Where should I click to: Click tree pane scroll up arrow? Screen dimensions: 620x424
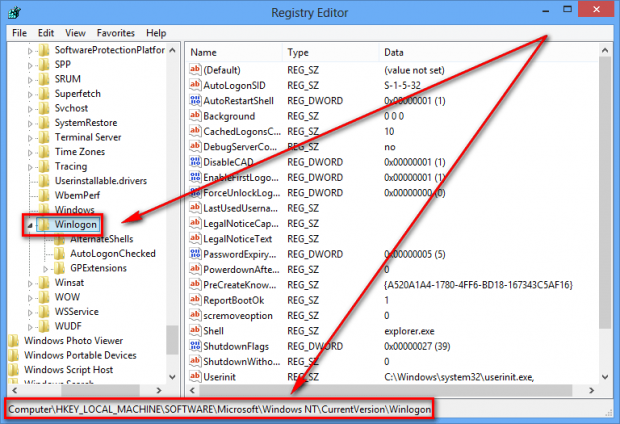172,50
